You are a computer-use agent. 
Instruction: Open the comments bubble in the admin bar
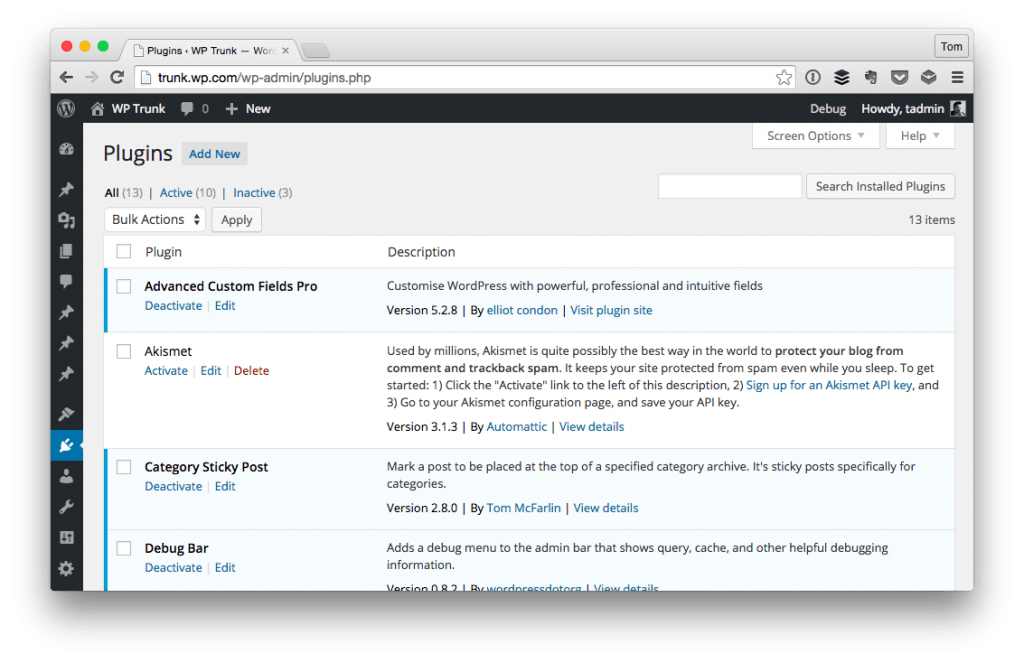187,108
